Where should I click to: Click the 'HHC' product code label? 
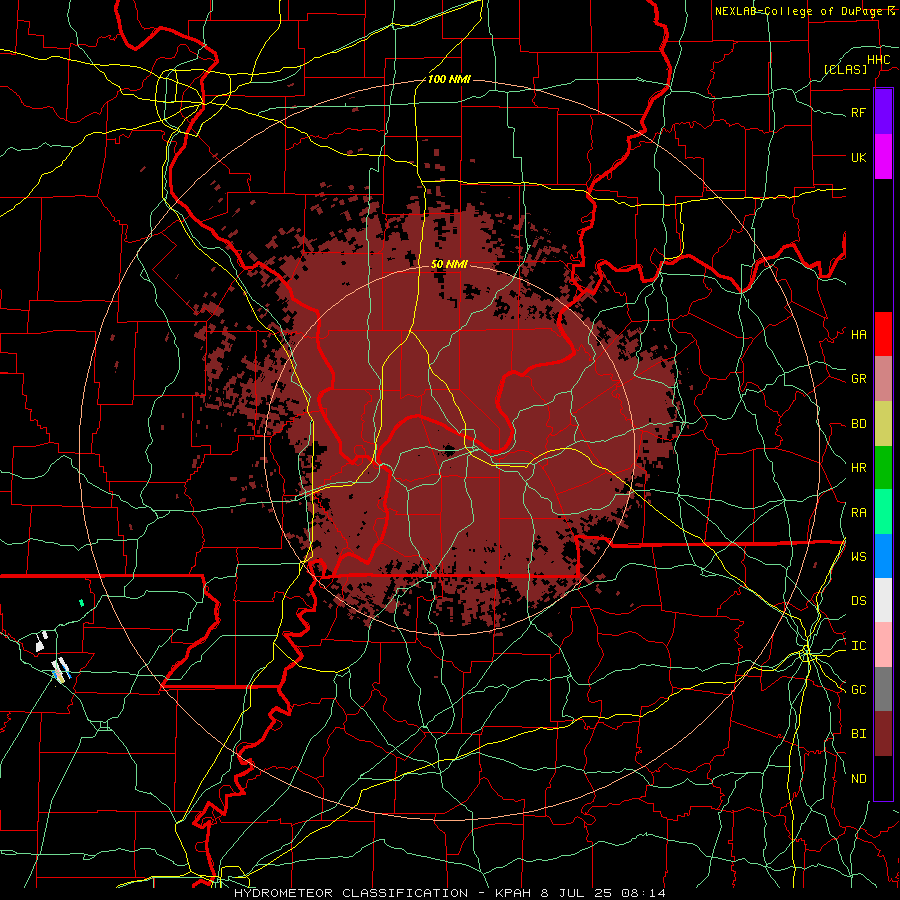(x=878, y=60)
